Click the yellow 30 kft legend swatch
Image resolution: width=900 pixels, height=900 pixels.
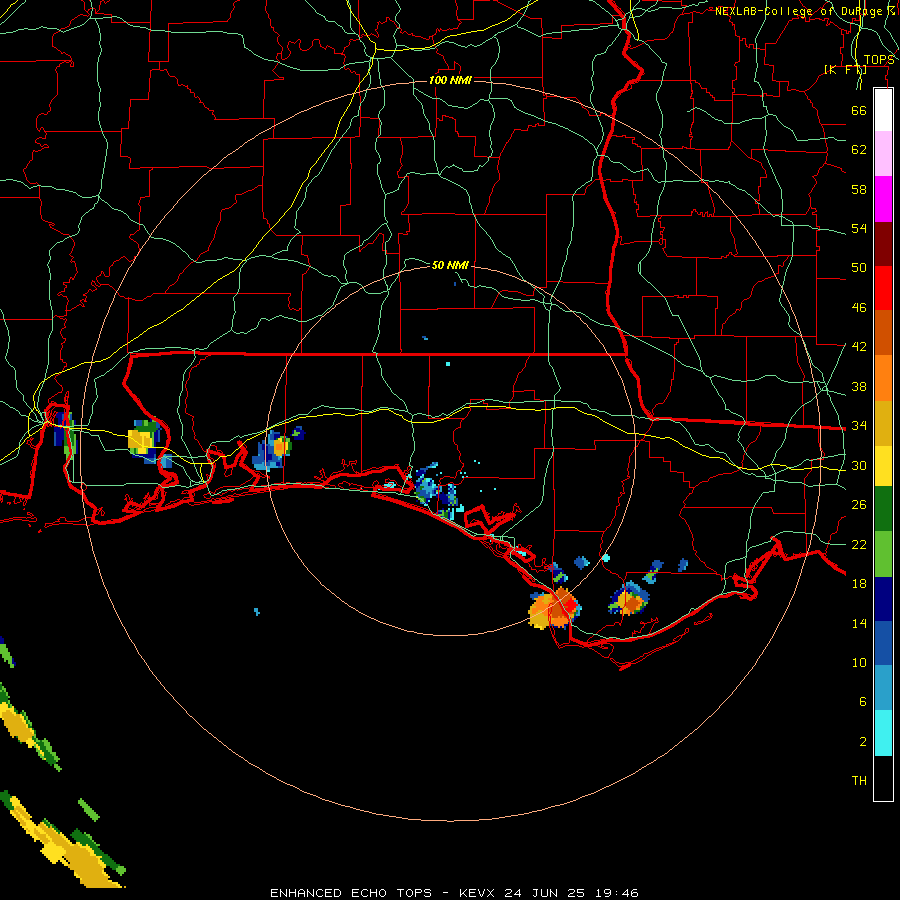(883, 466)
